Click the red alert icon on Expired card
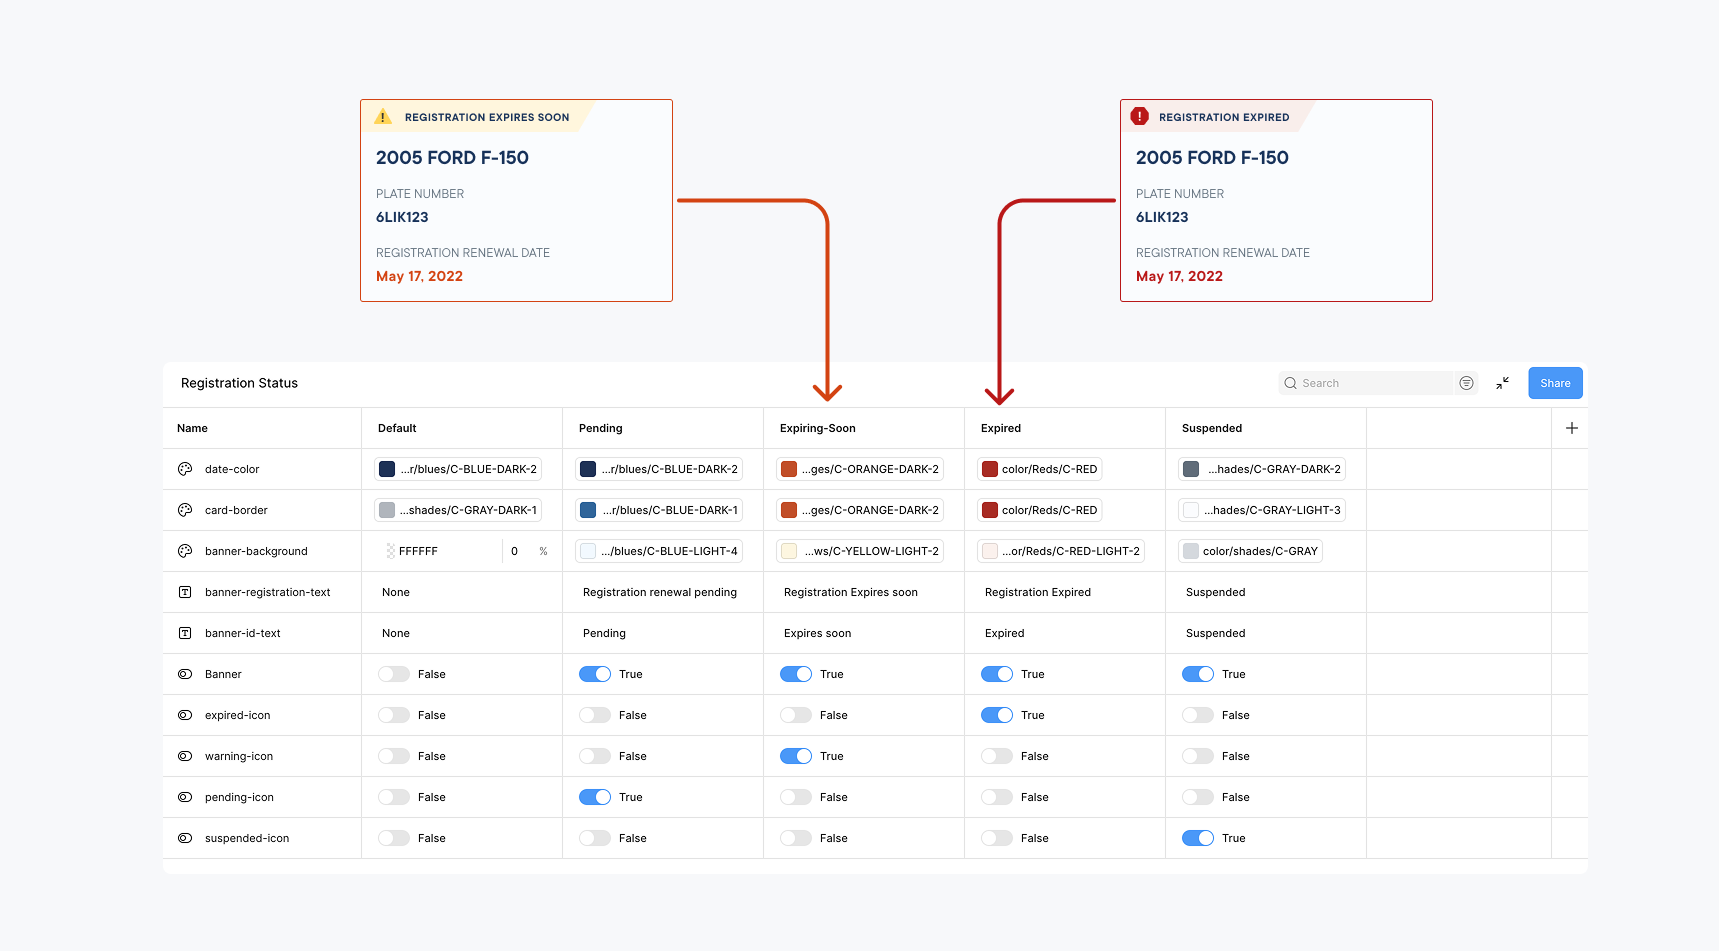 1139,116
